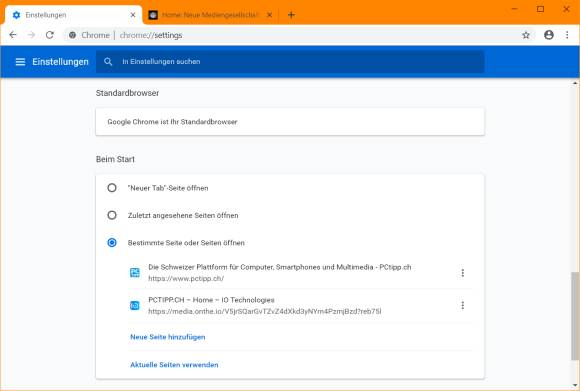Click the new tab plus button
Image resolution: width=580 pixels, height=391 pixels.
(291, 15)
